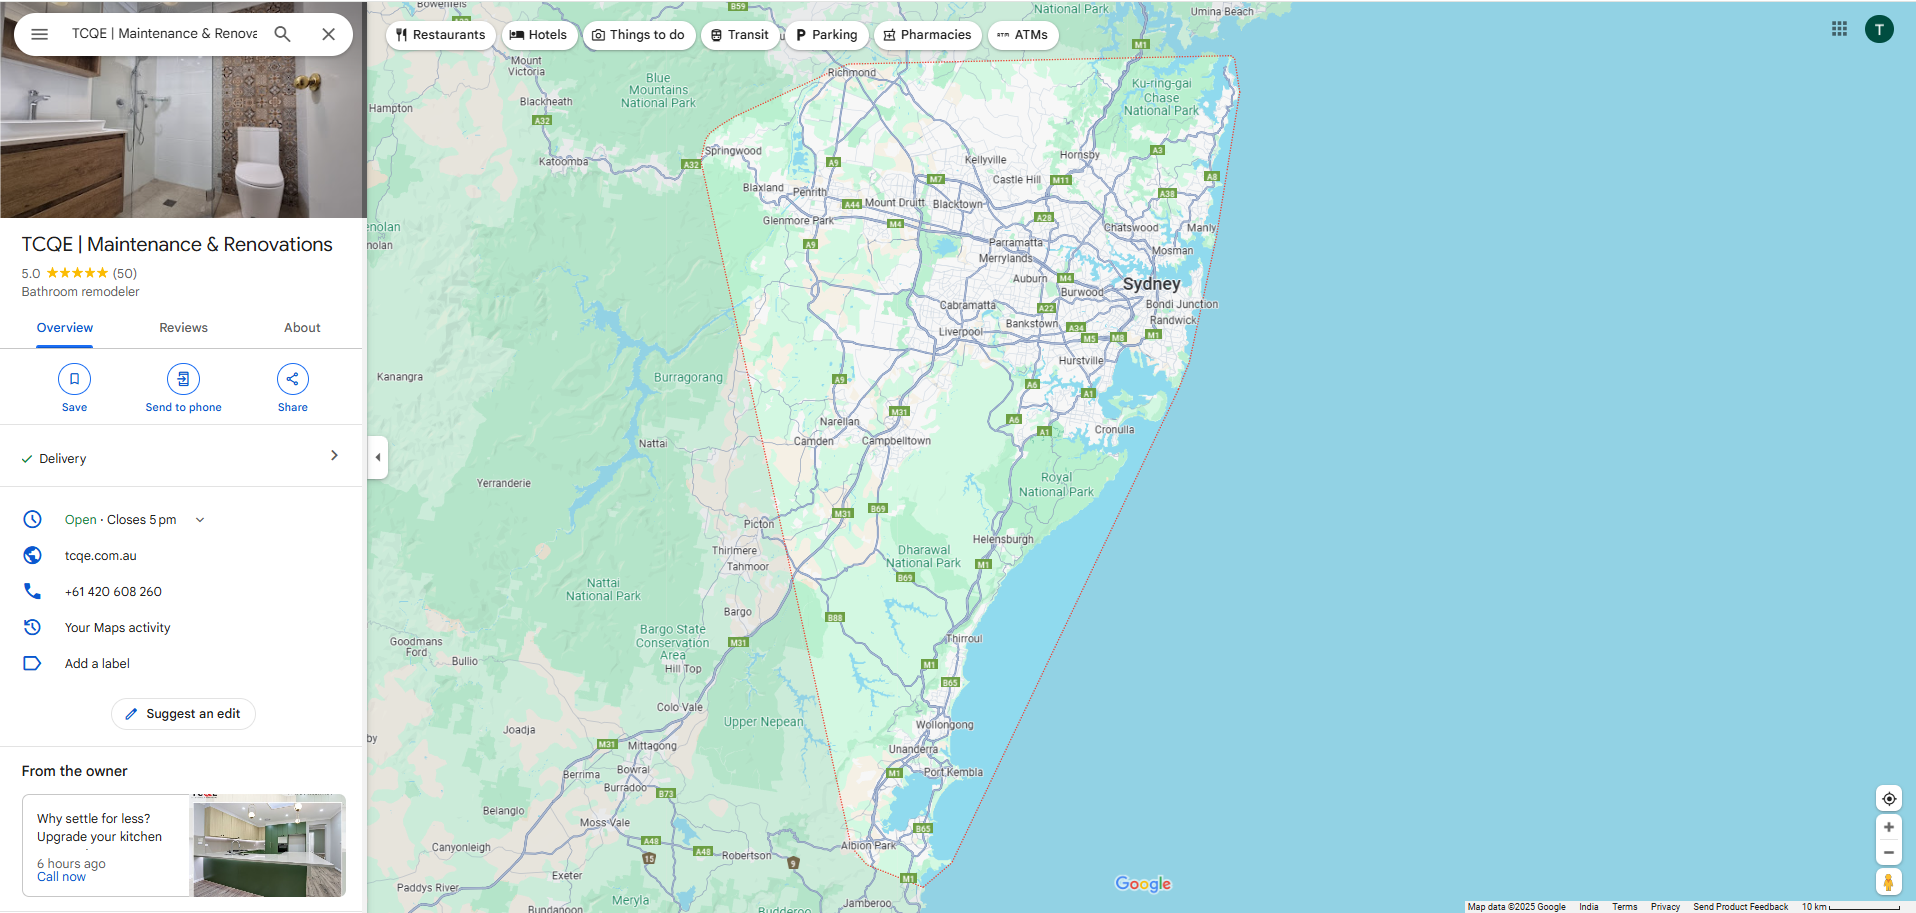This screenshot has width=1916, height=913.
Task: Open Your Maps activity
Action: pos(118,628)
